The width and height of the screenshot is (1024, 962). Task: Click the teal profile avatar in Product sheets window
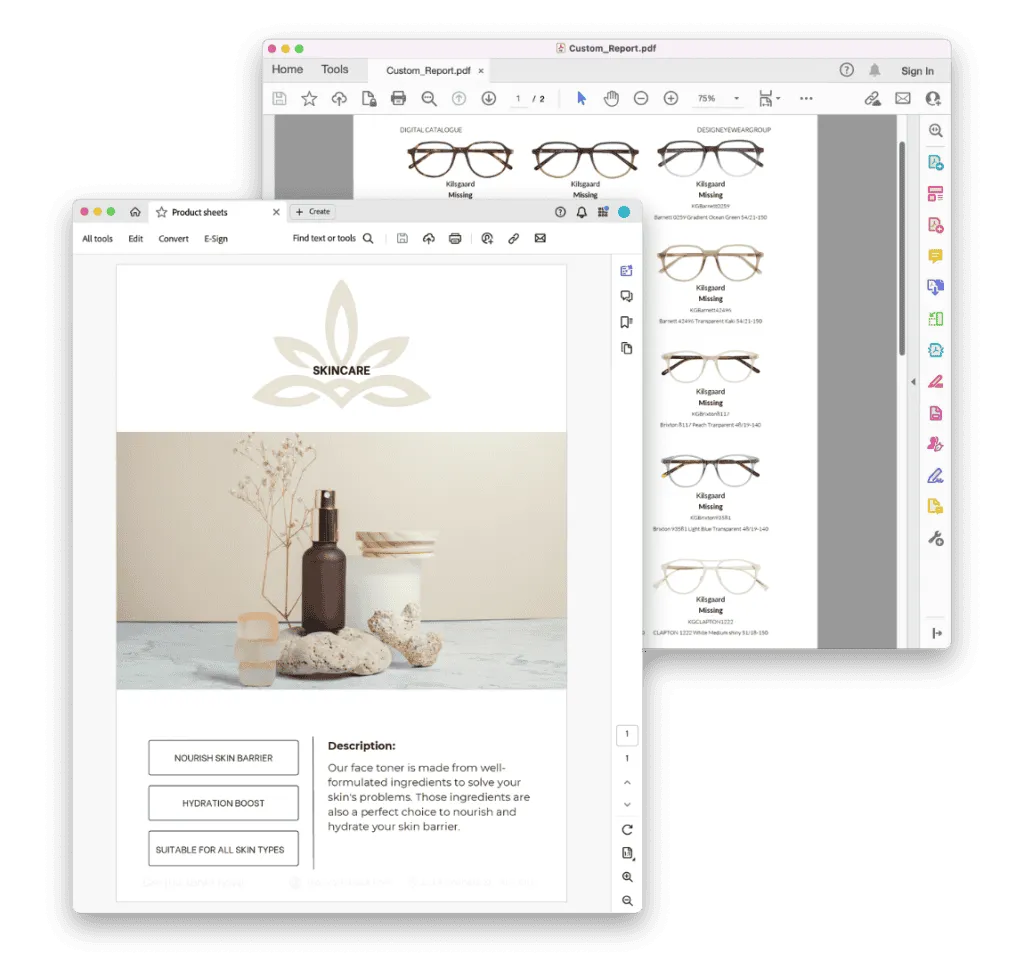(624, 212)
